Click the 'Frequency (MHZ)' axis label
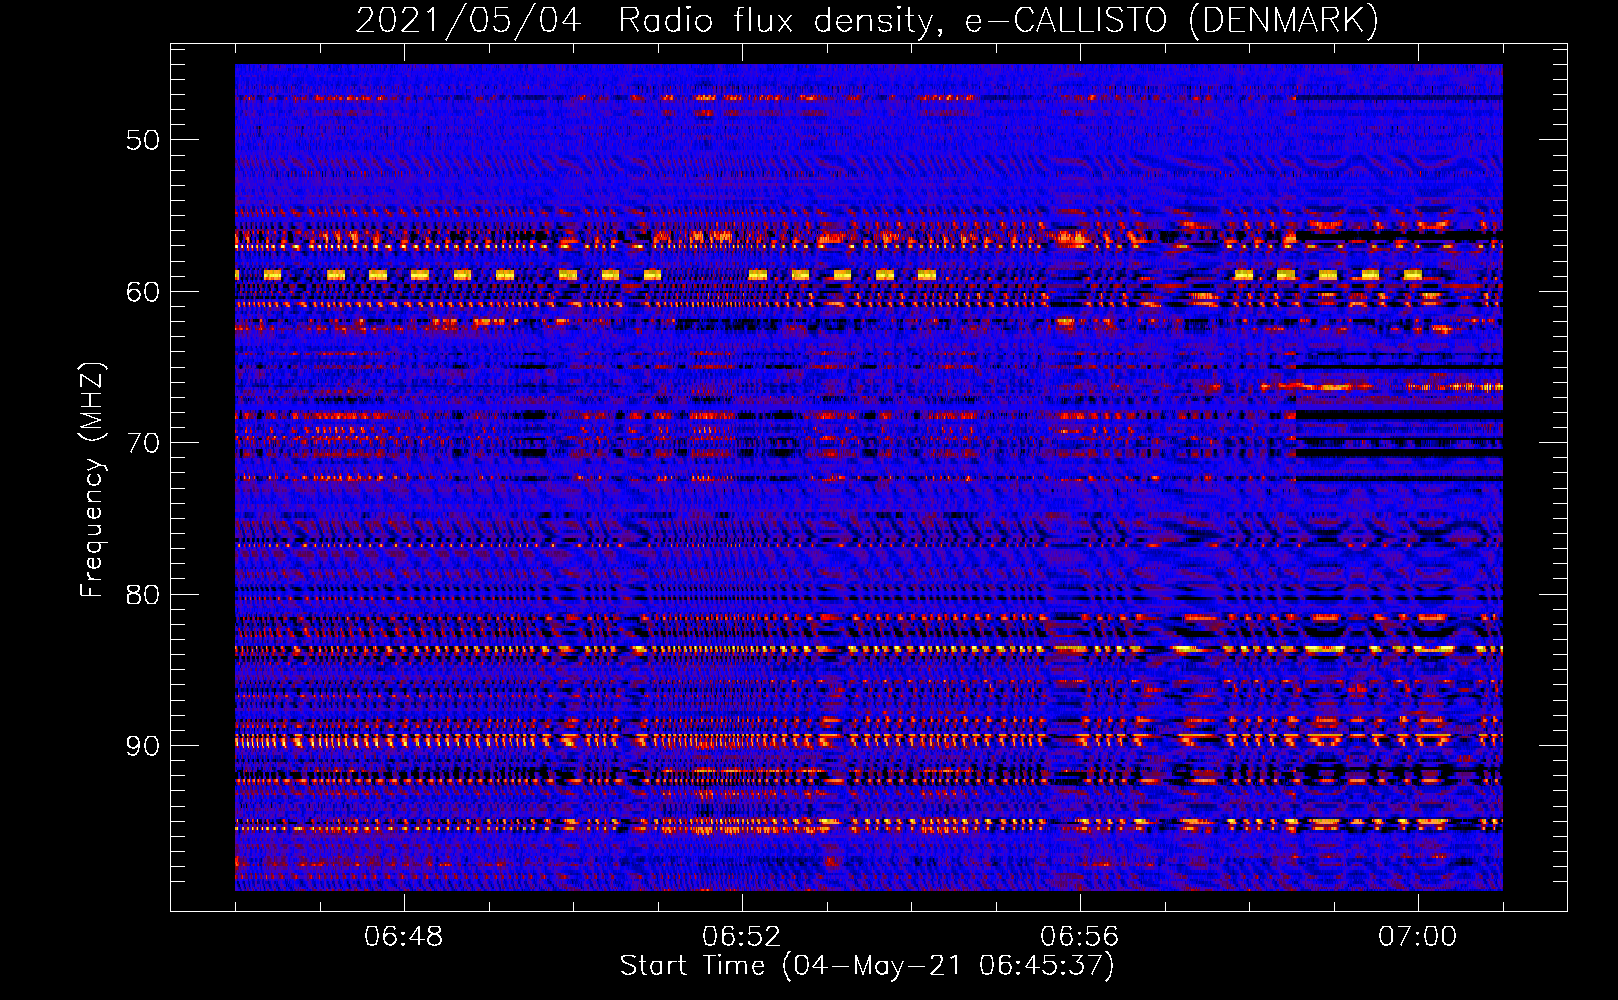The image size is (1618, 1000). tap(92, 480)
